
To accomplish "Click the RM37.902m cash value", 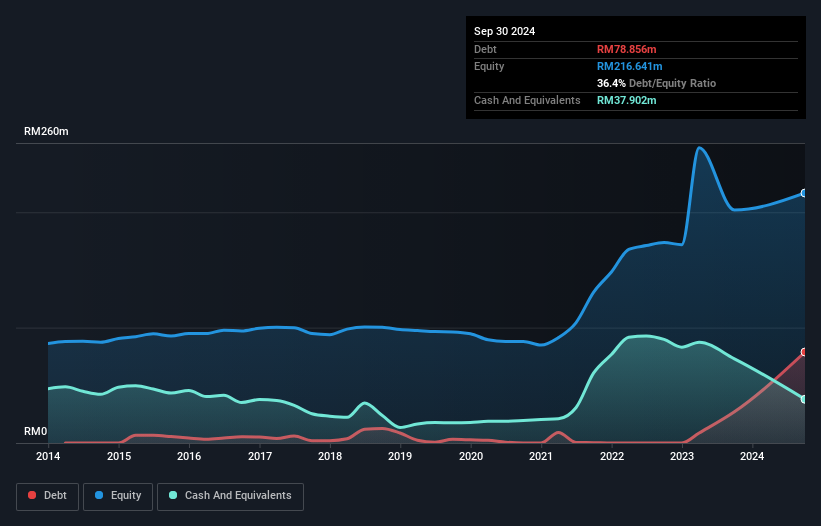I will coord(626,100).
